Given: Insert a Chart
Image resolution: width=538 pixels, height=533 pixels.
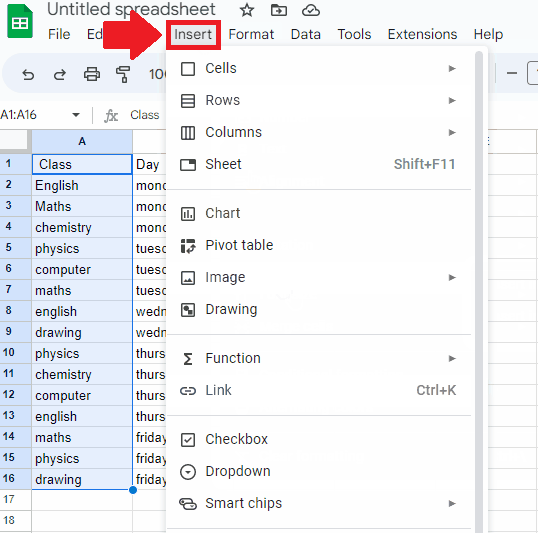Looking at the screenshot, I should click(318, 213).
